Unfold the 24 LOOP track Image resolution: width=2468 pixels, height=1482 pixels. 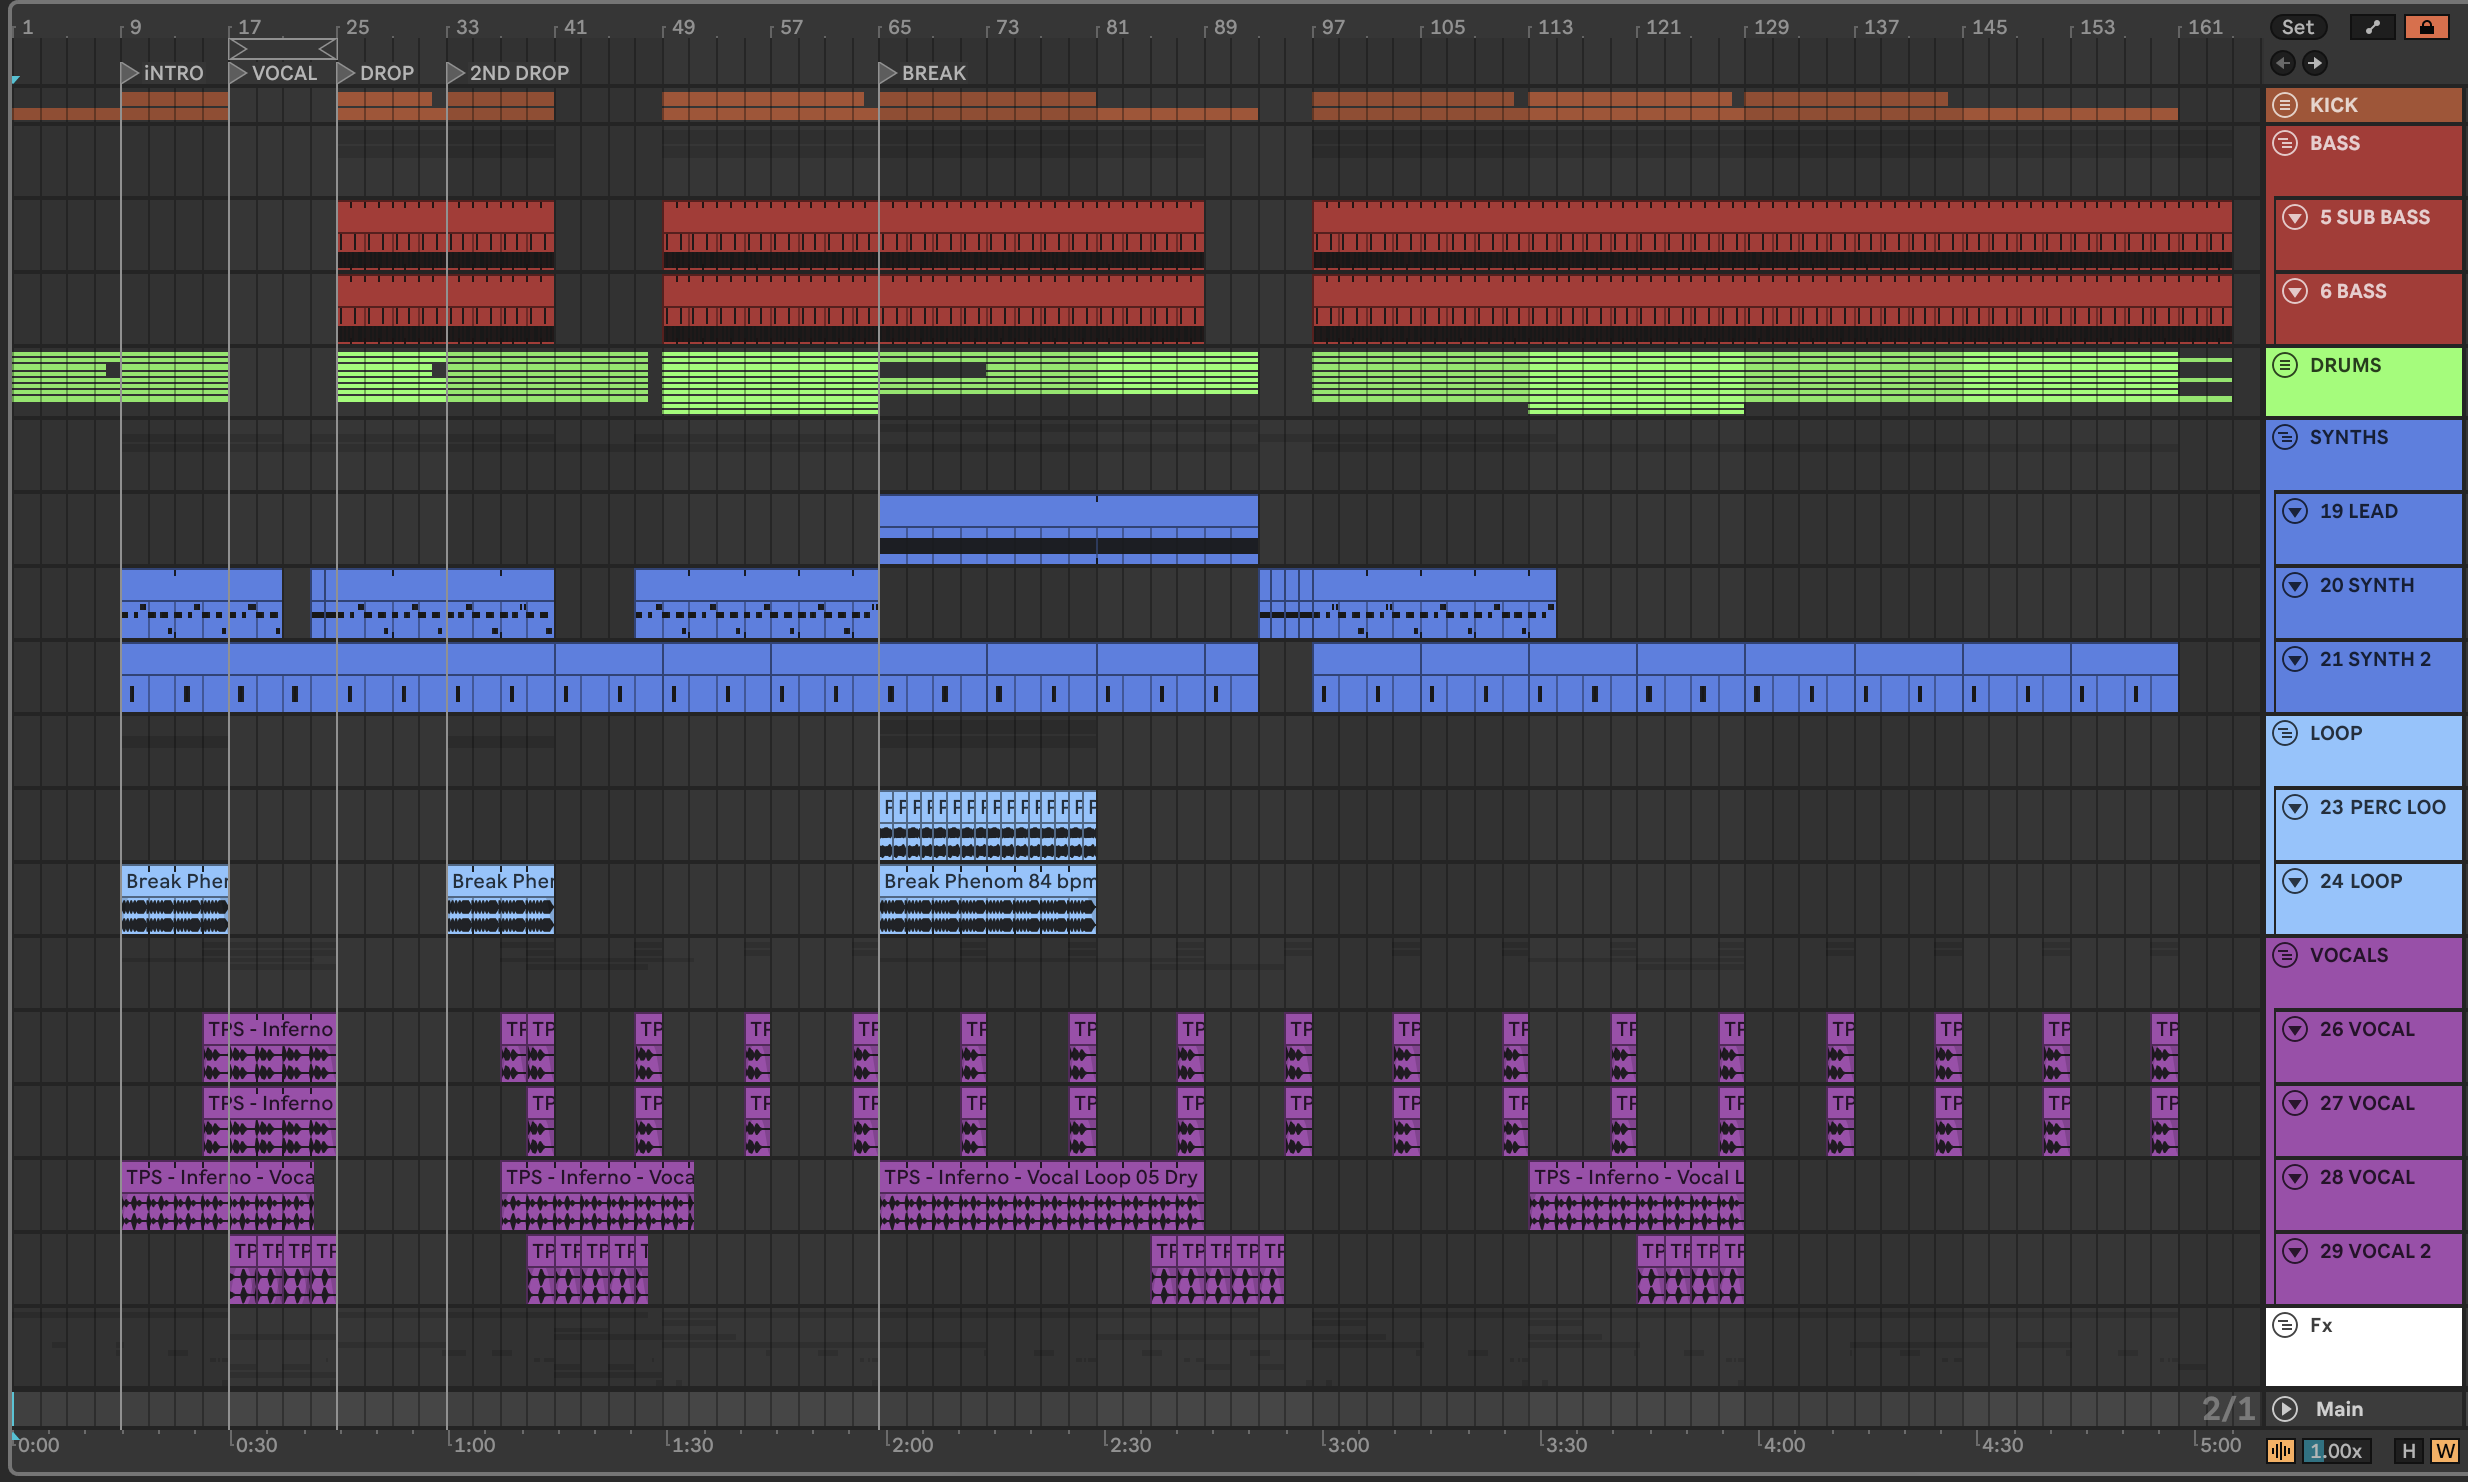coord(2295,881)
